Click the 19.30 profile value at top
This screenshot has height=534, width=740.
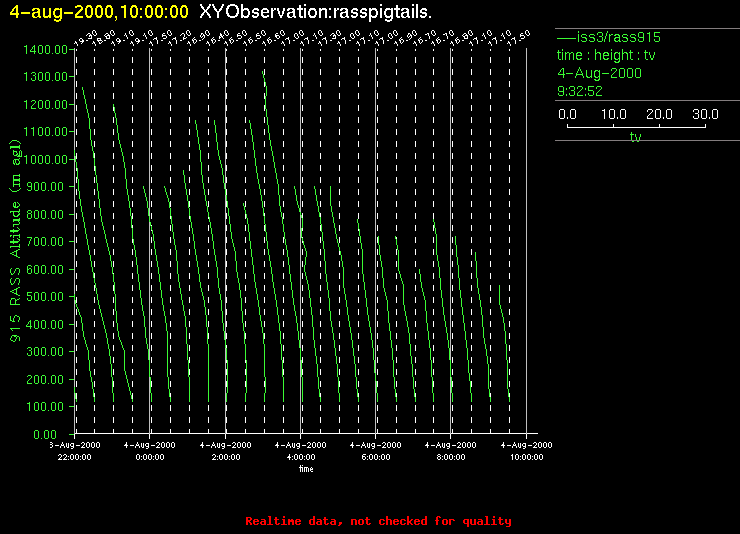click(84, 38)
